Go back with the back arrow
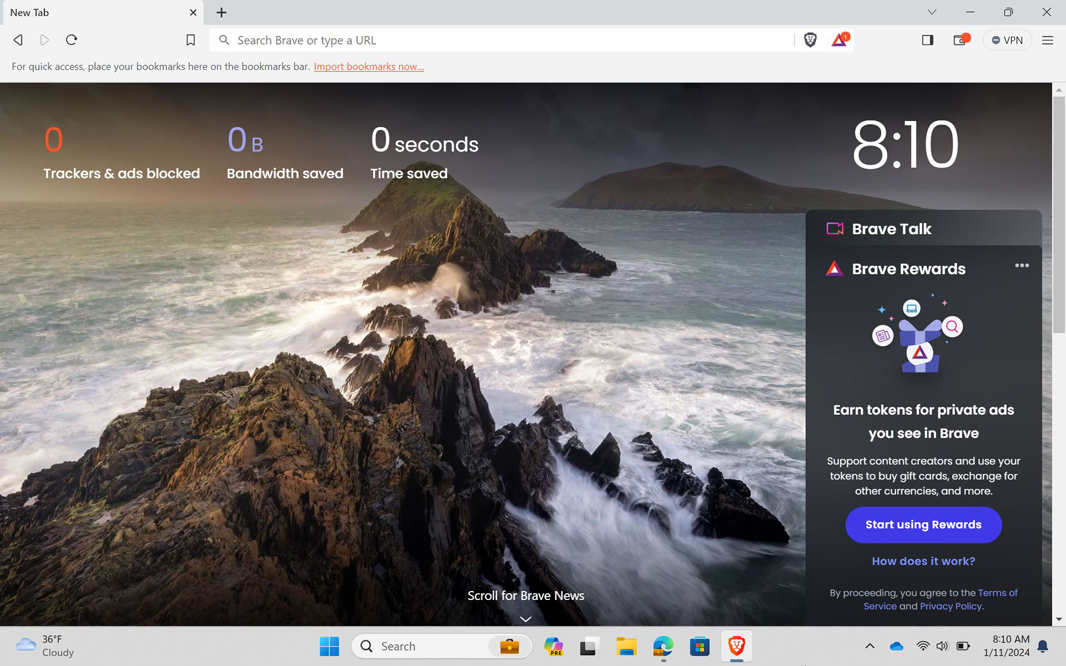 tap(18, 40)
